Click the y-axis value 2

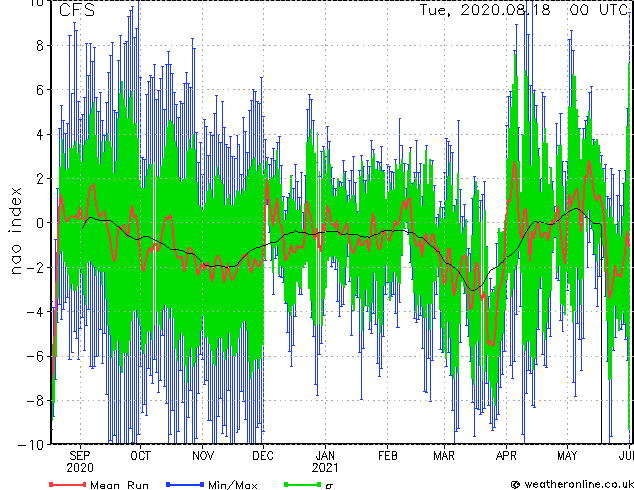pos(40,179)
